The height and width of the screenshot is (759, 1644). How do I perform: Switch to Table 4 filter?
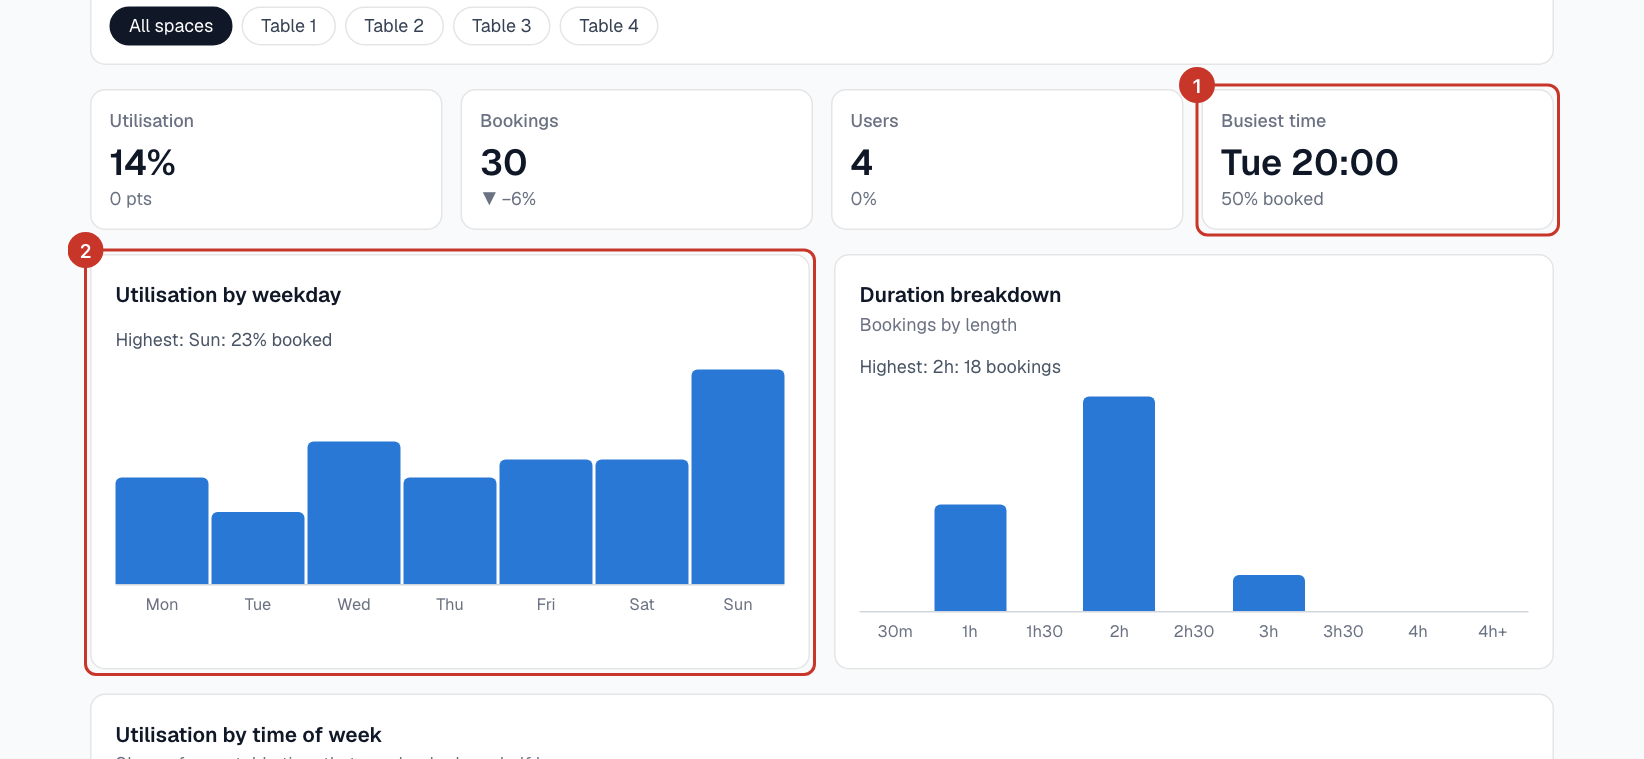(609, 26)
